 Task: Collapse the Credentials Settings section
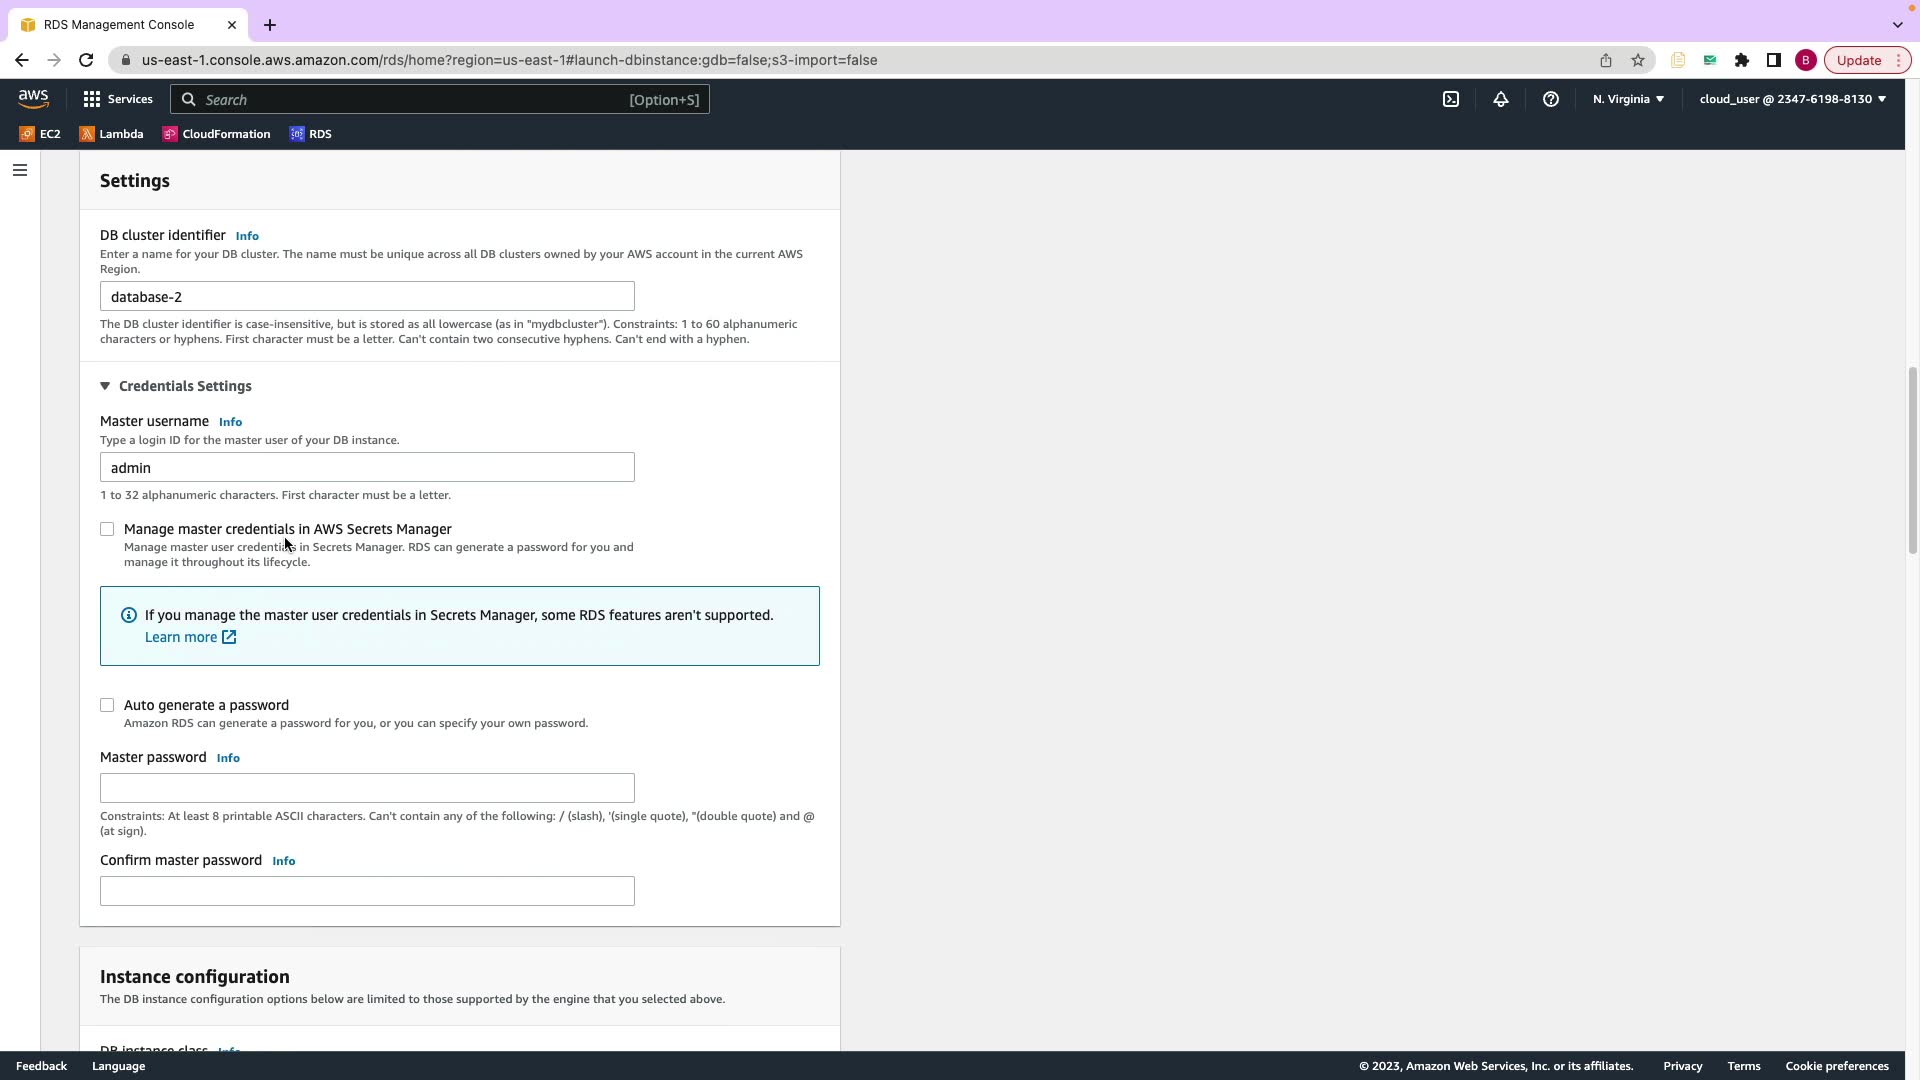(175, 386)
